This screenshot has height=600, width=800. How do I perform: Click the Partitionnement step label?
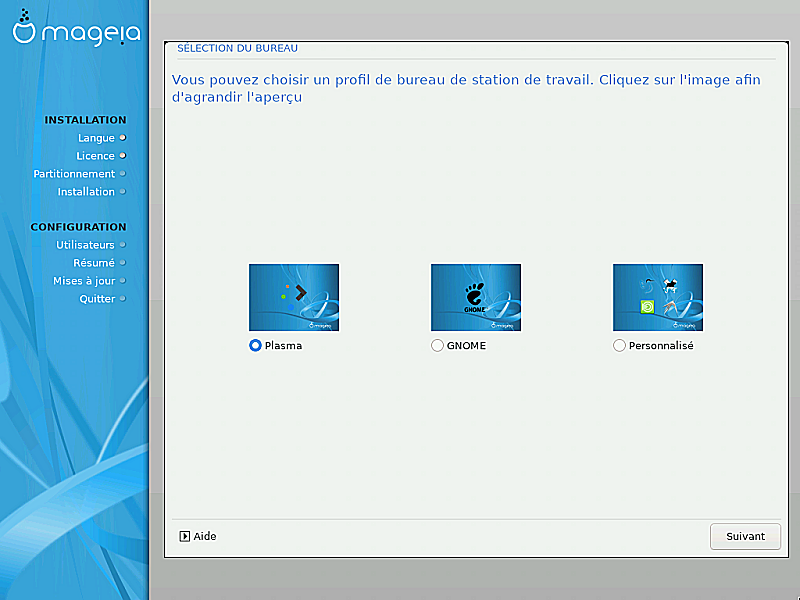74,174
